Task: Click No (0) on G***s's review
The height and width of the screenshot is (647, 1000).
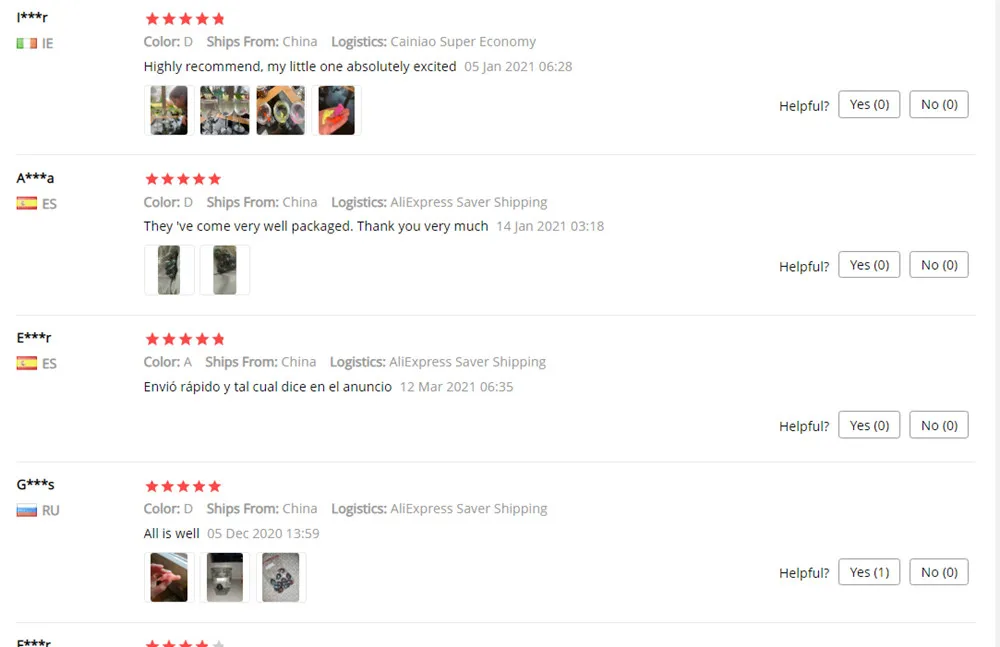Action: click(939, 572)
